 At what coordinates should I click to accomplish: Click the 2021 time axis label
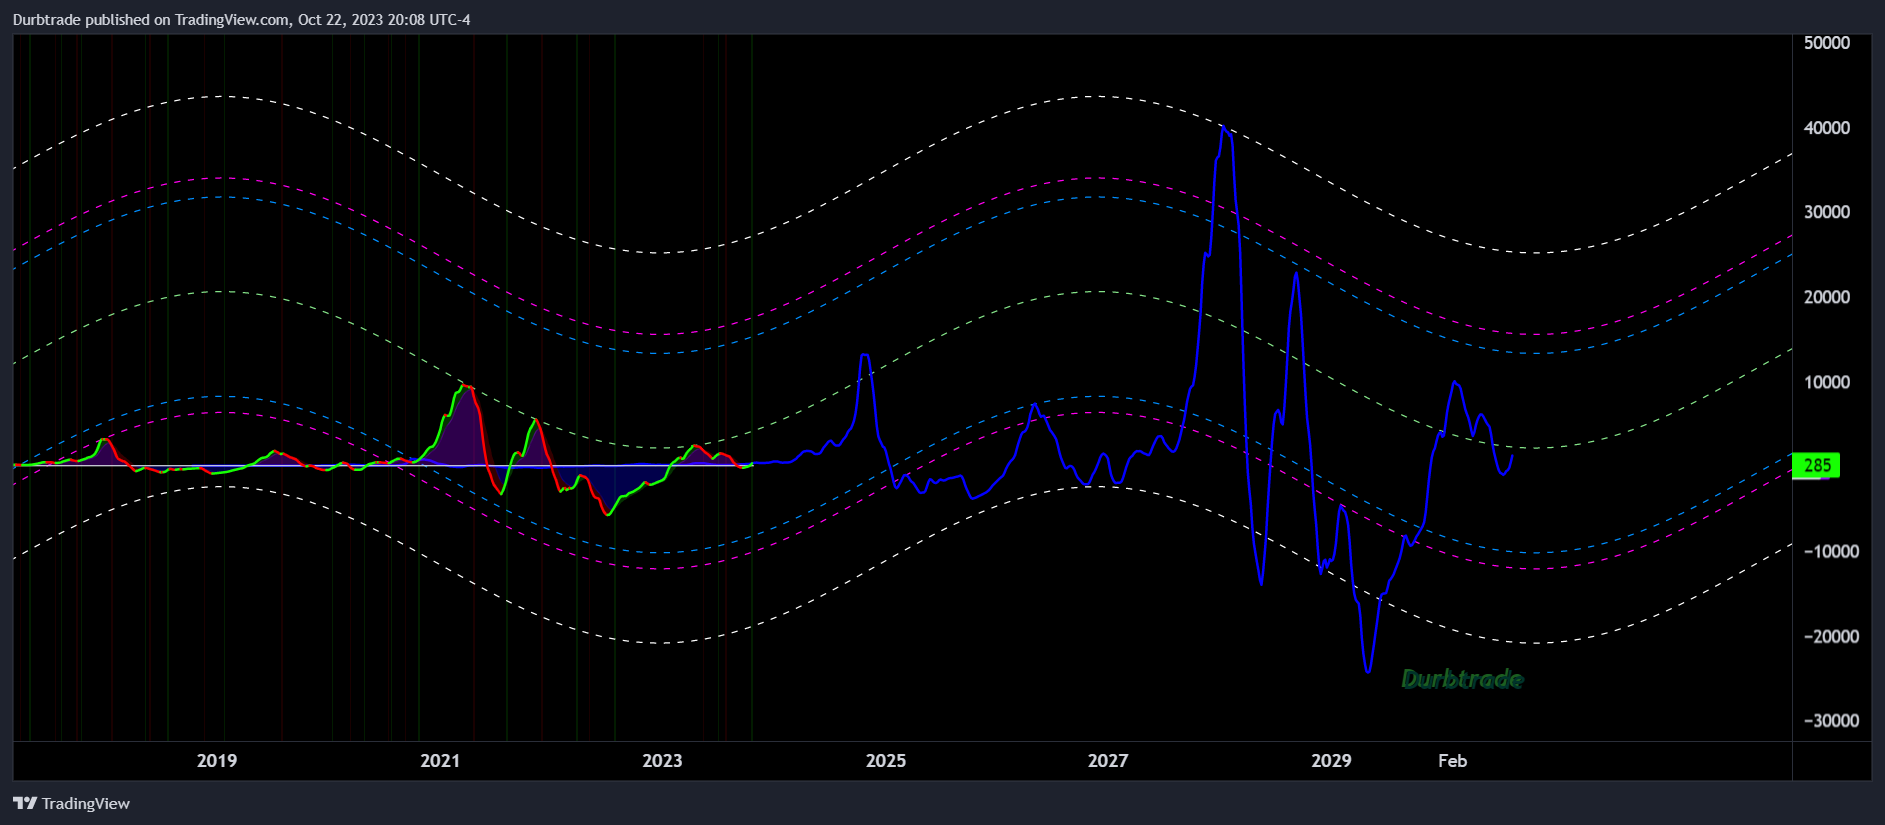(x=440, y=761)
